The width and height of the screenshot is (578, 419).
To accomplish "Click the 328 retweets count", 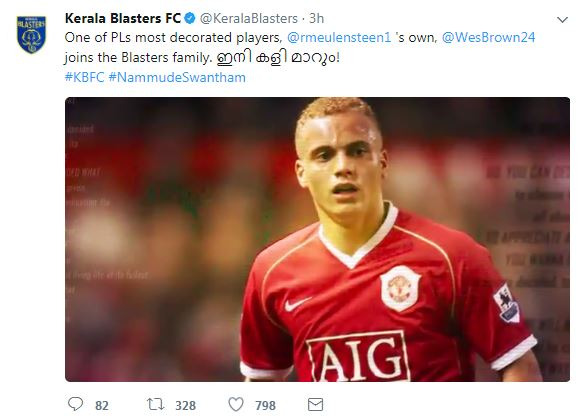I will (x=185, y=406).
